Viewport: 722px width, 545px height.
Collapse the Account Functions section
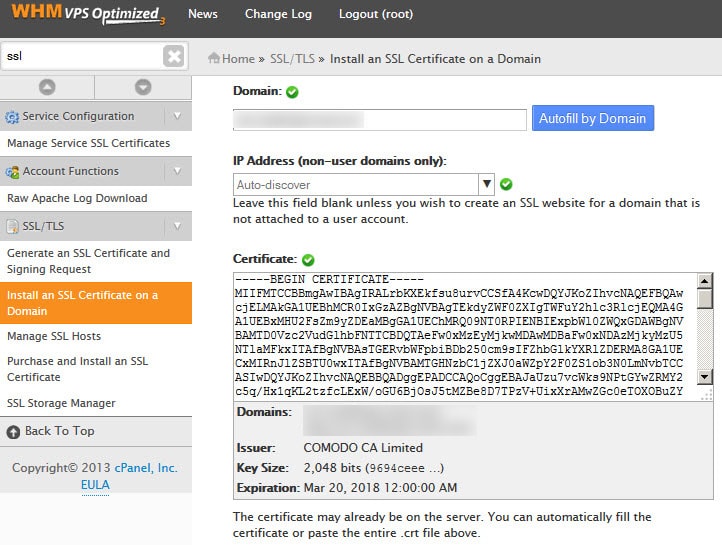coord(177,171)
